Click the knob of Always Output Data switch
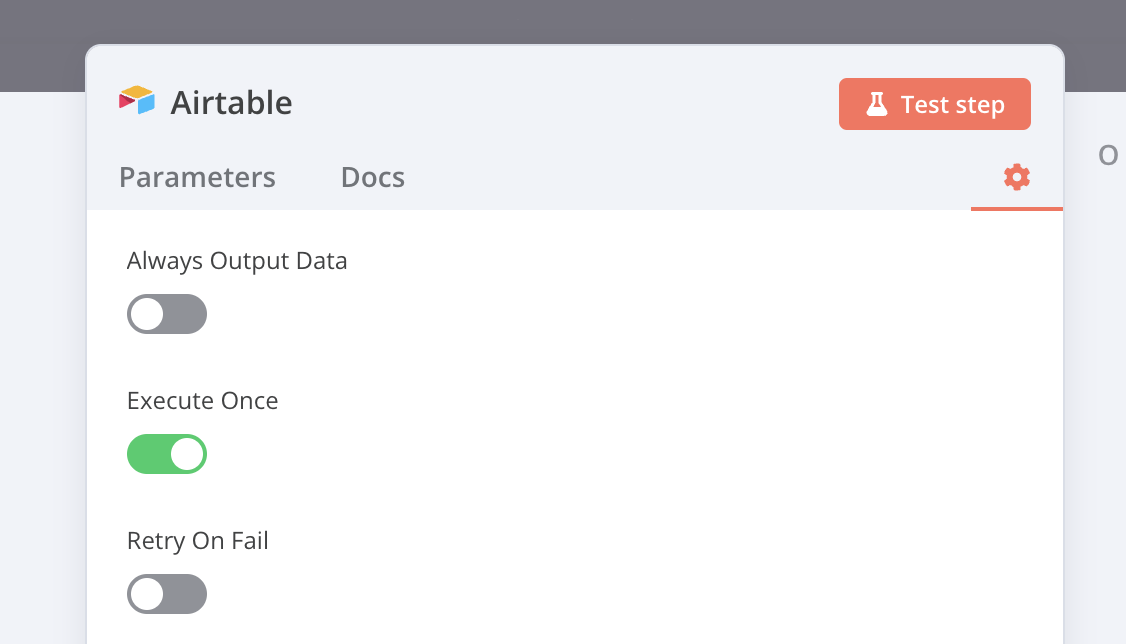 [x=147, y=314]
